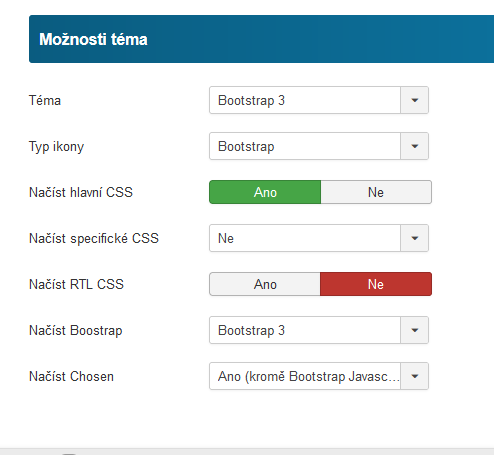Open Načíst specifické CSS select showing Ne
Viewport: 494px width, 455px height.
(319, 238)
